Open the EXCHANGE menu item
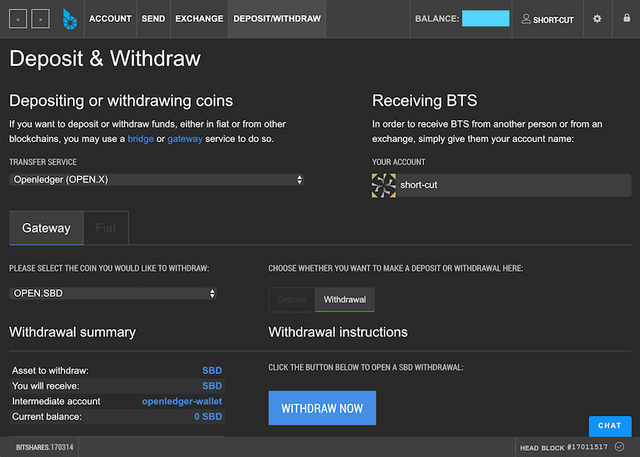The image size is (640, 457). click(x=199, y=19)
